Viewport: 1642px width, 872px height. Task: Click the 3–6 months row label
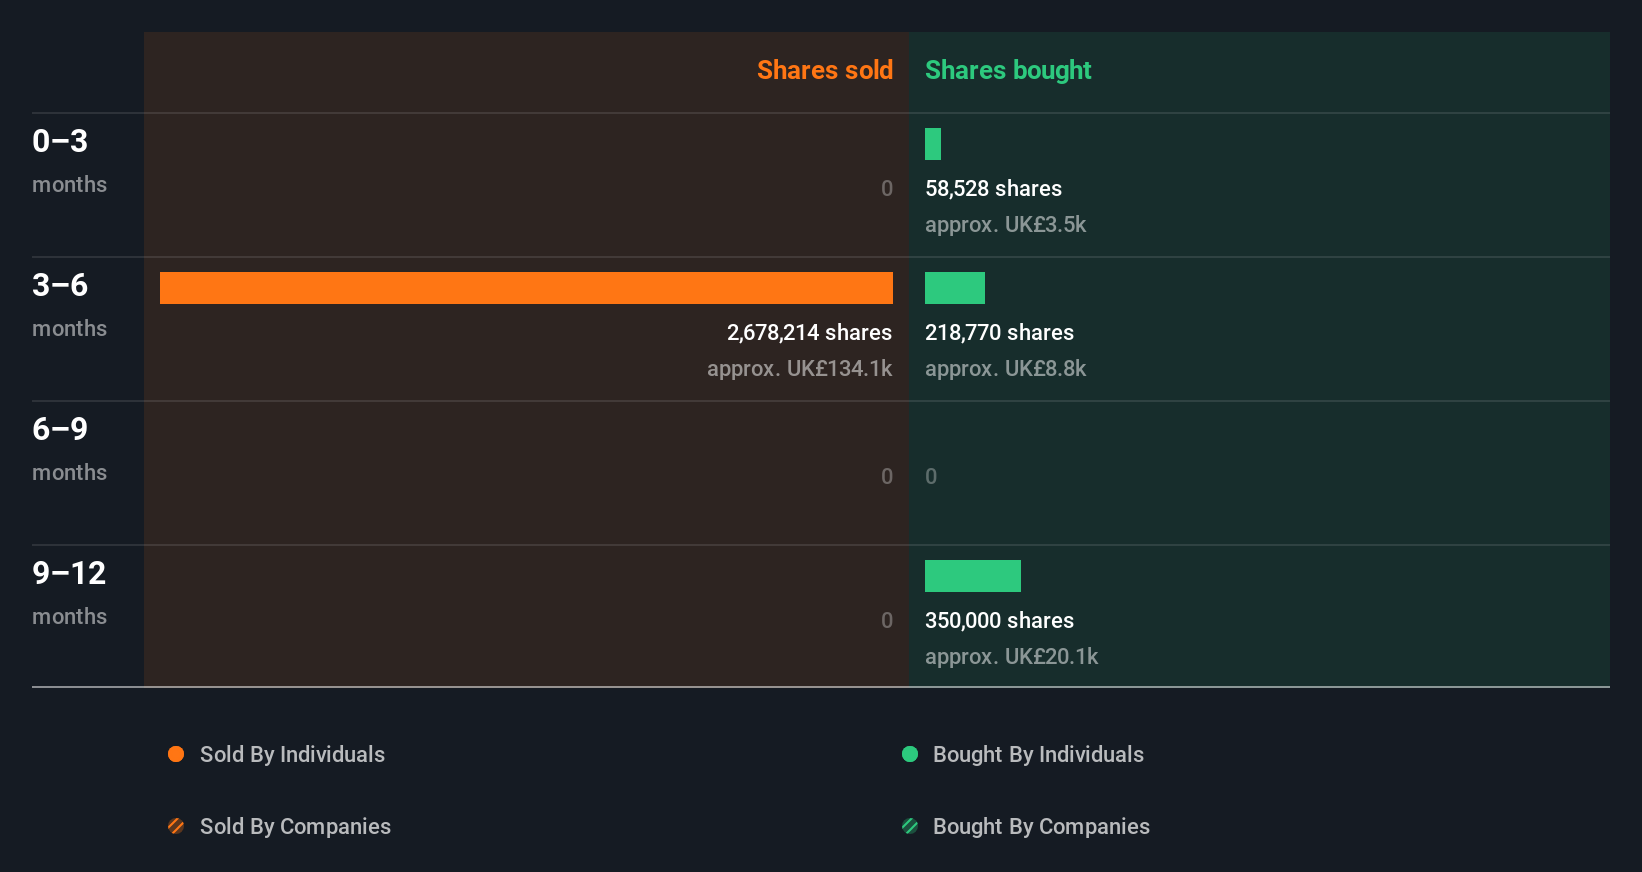click(x=69, y=304)
